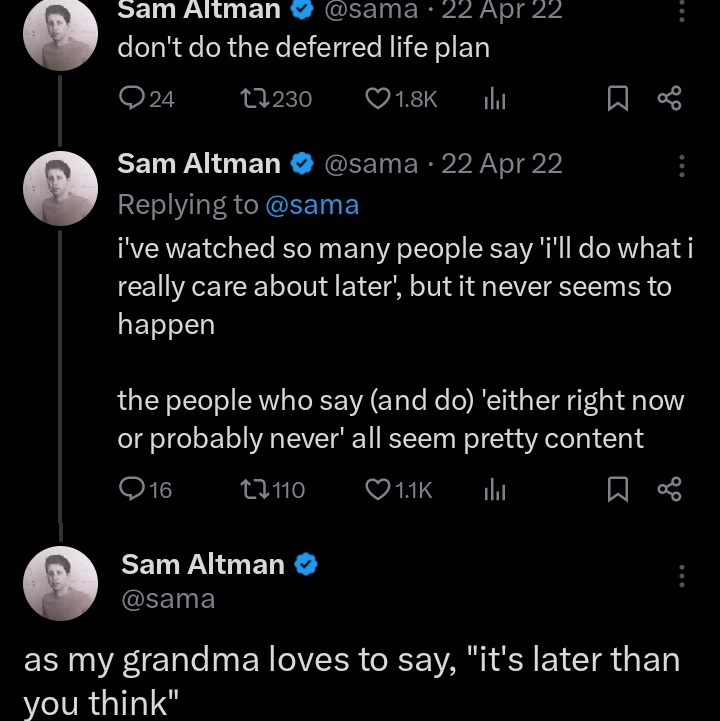Bookmark the 'either right now' tweet
Screen dimensions: 720x721
618,489
